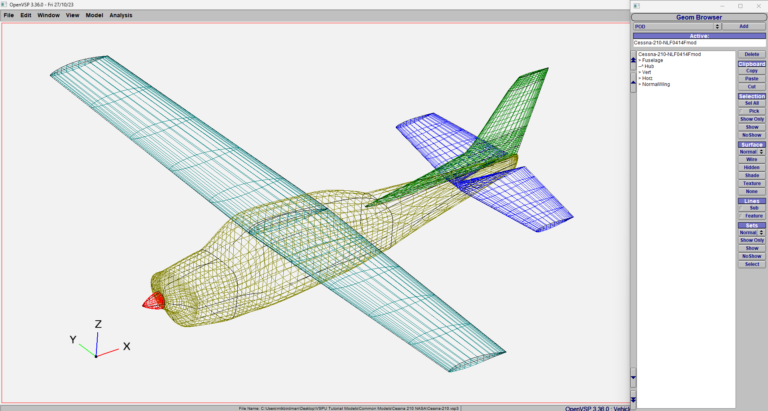Select NormalWing in the geom list

point(657,84)
